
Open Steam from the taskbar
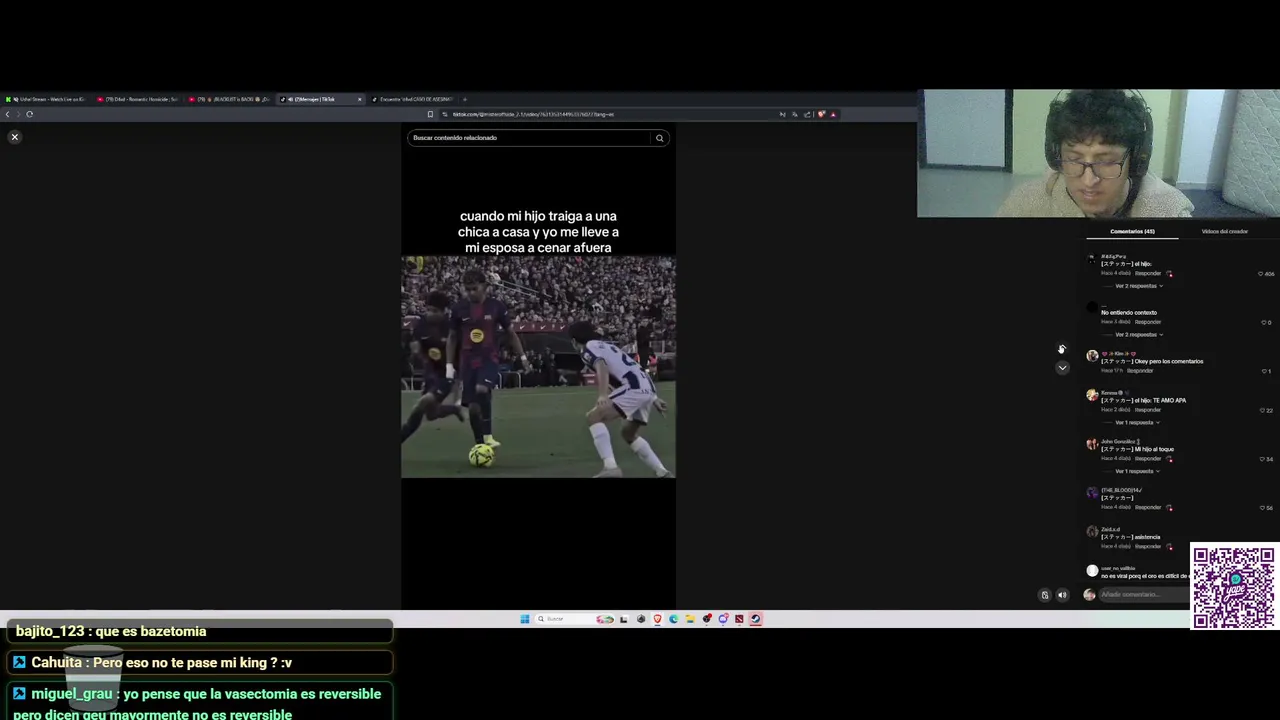coord(755,619)
